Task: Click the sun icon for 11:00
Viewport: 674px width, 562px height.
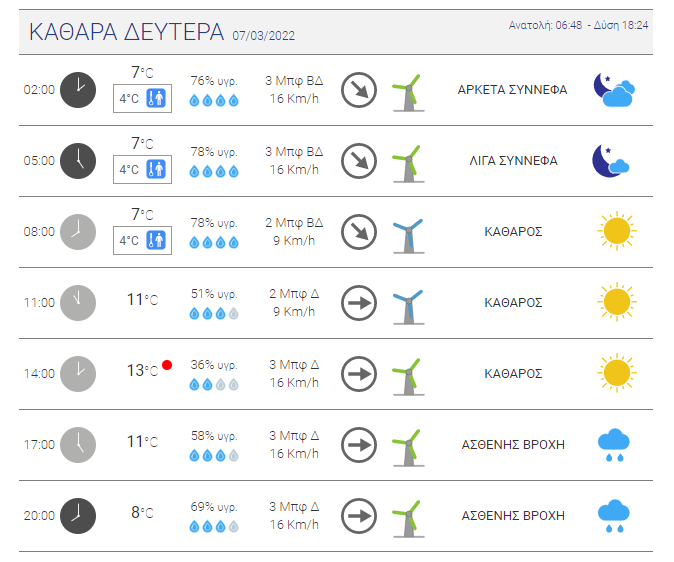Action: click(x=616, y=302)
